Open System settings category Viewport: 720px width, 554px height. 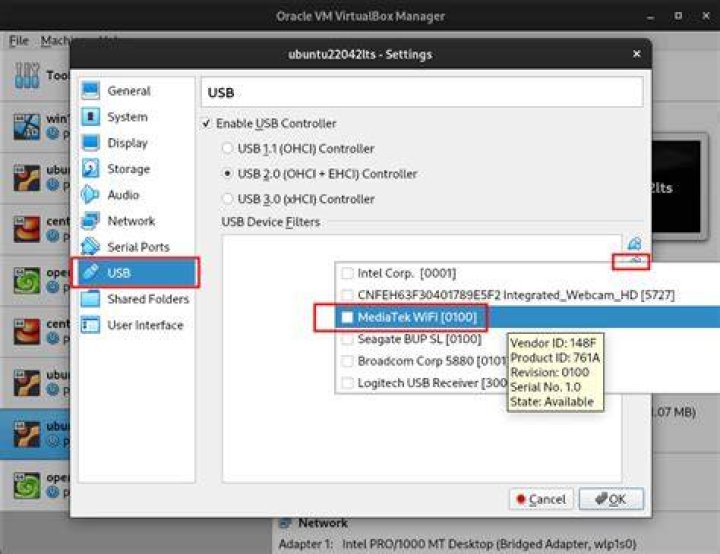[x=136, y=117]
